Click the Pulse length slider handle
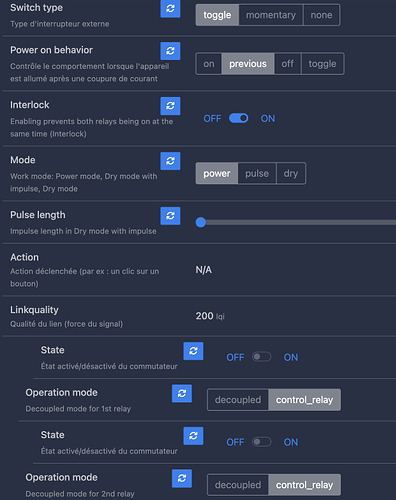 pyautogui.click(x=201, y=222)
